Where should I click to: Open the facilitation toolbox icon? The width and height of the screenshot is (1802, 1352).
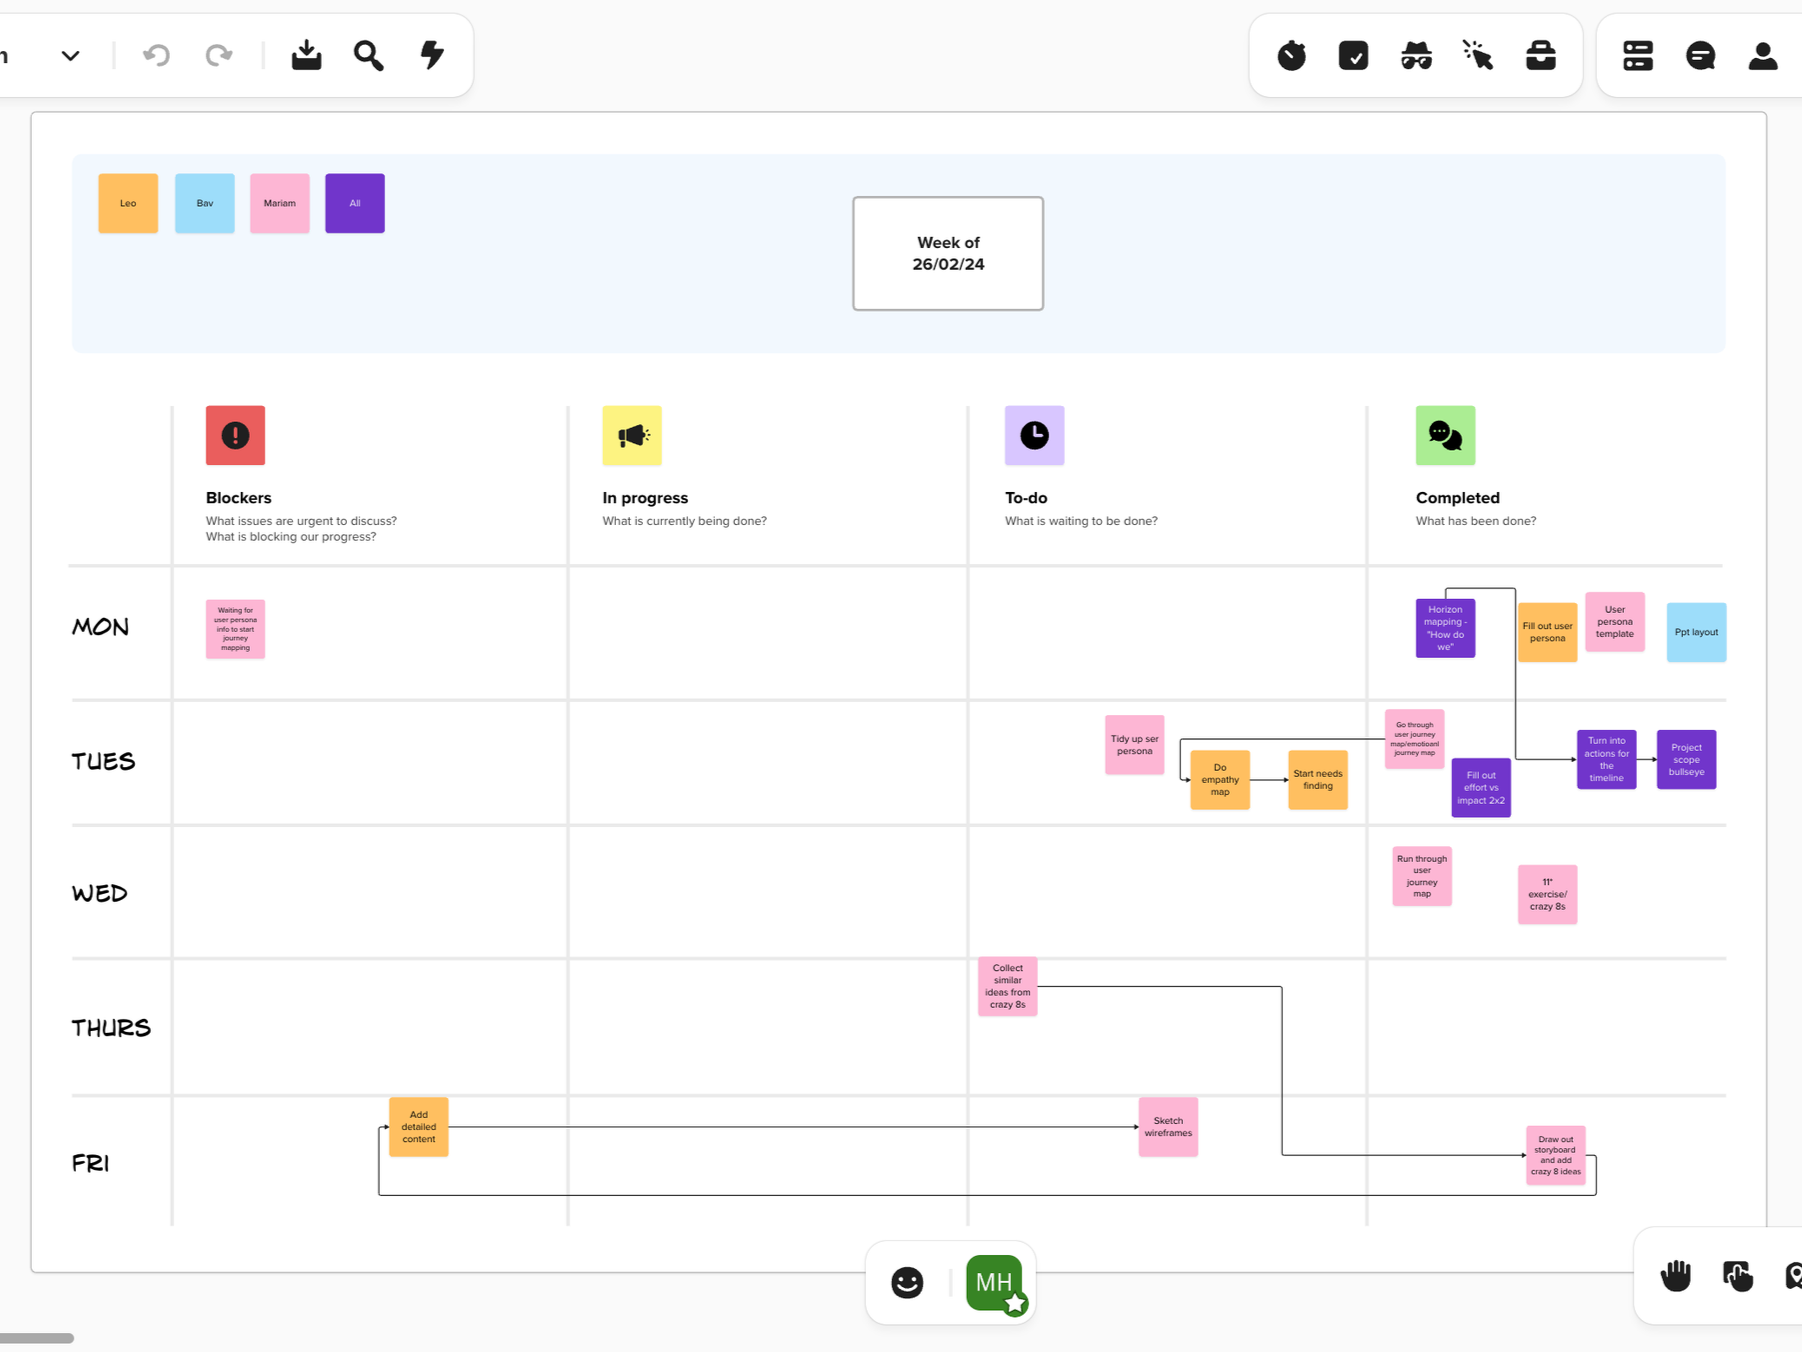tap(1541, 55)
